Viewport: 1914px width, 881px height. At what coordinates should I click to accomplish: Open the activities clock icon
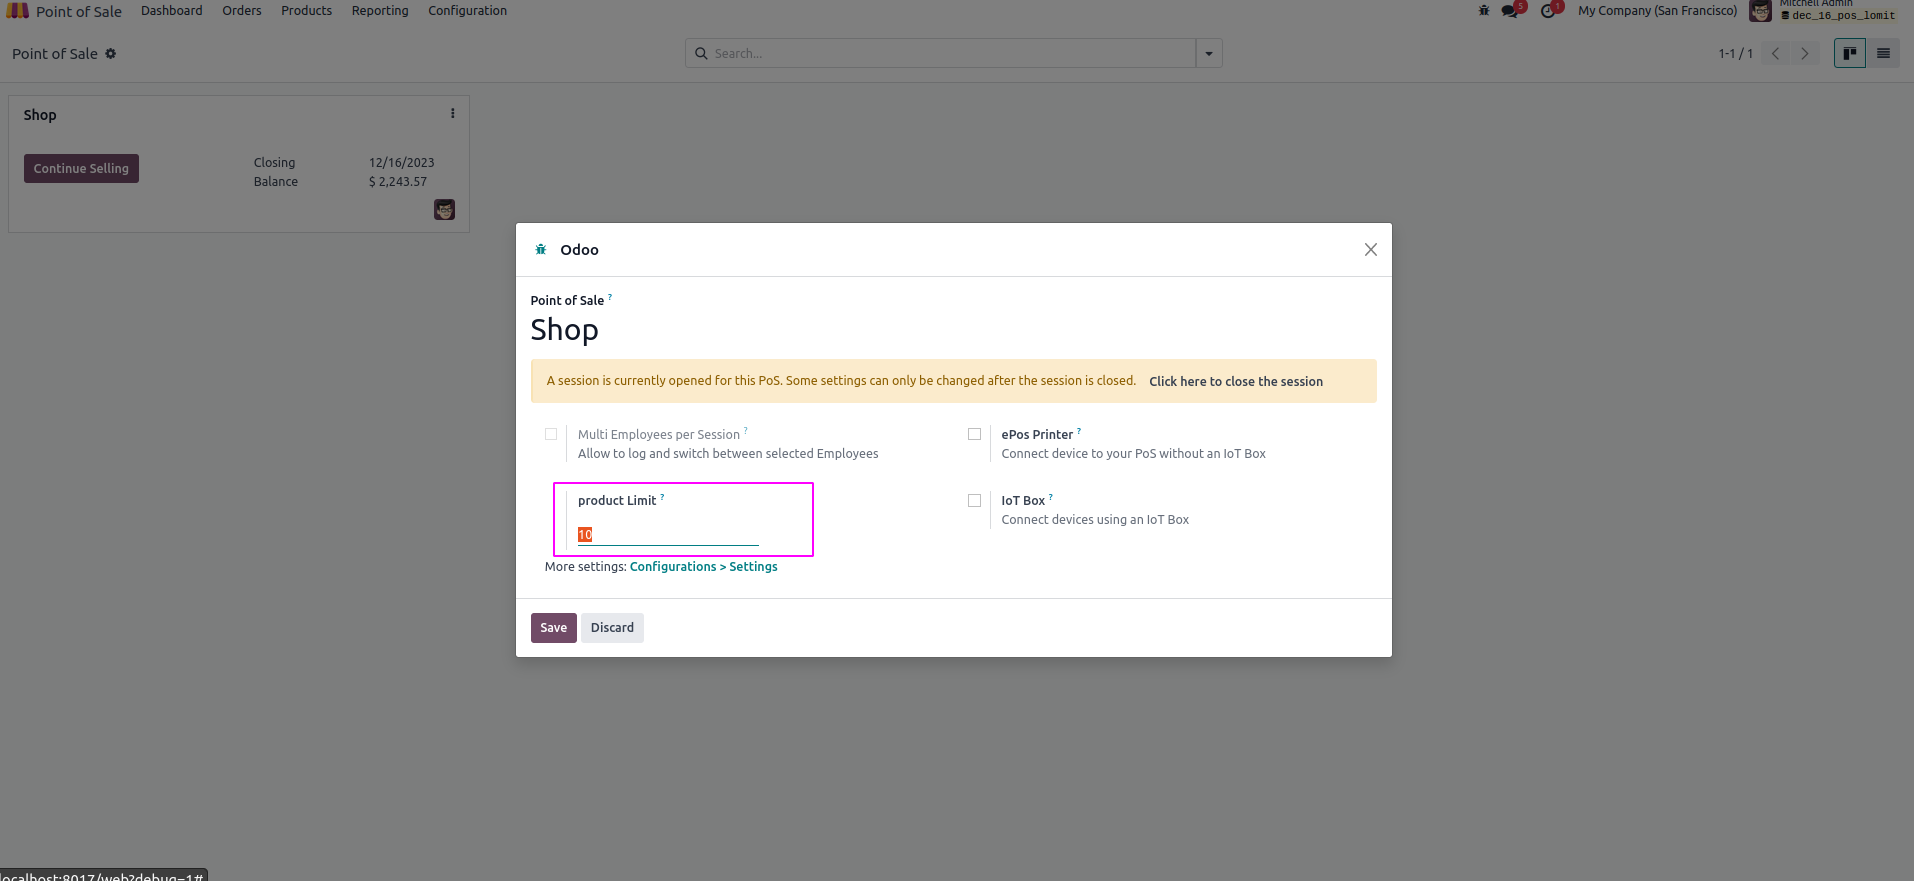click(x=1548, y=11)
